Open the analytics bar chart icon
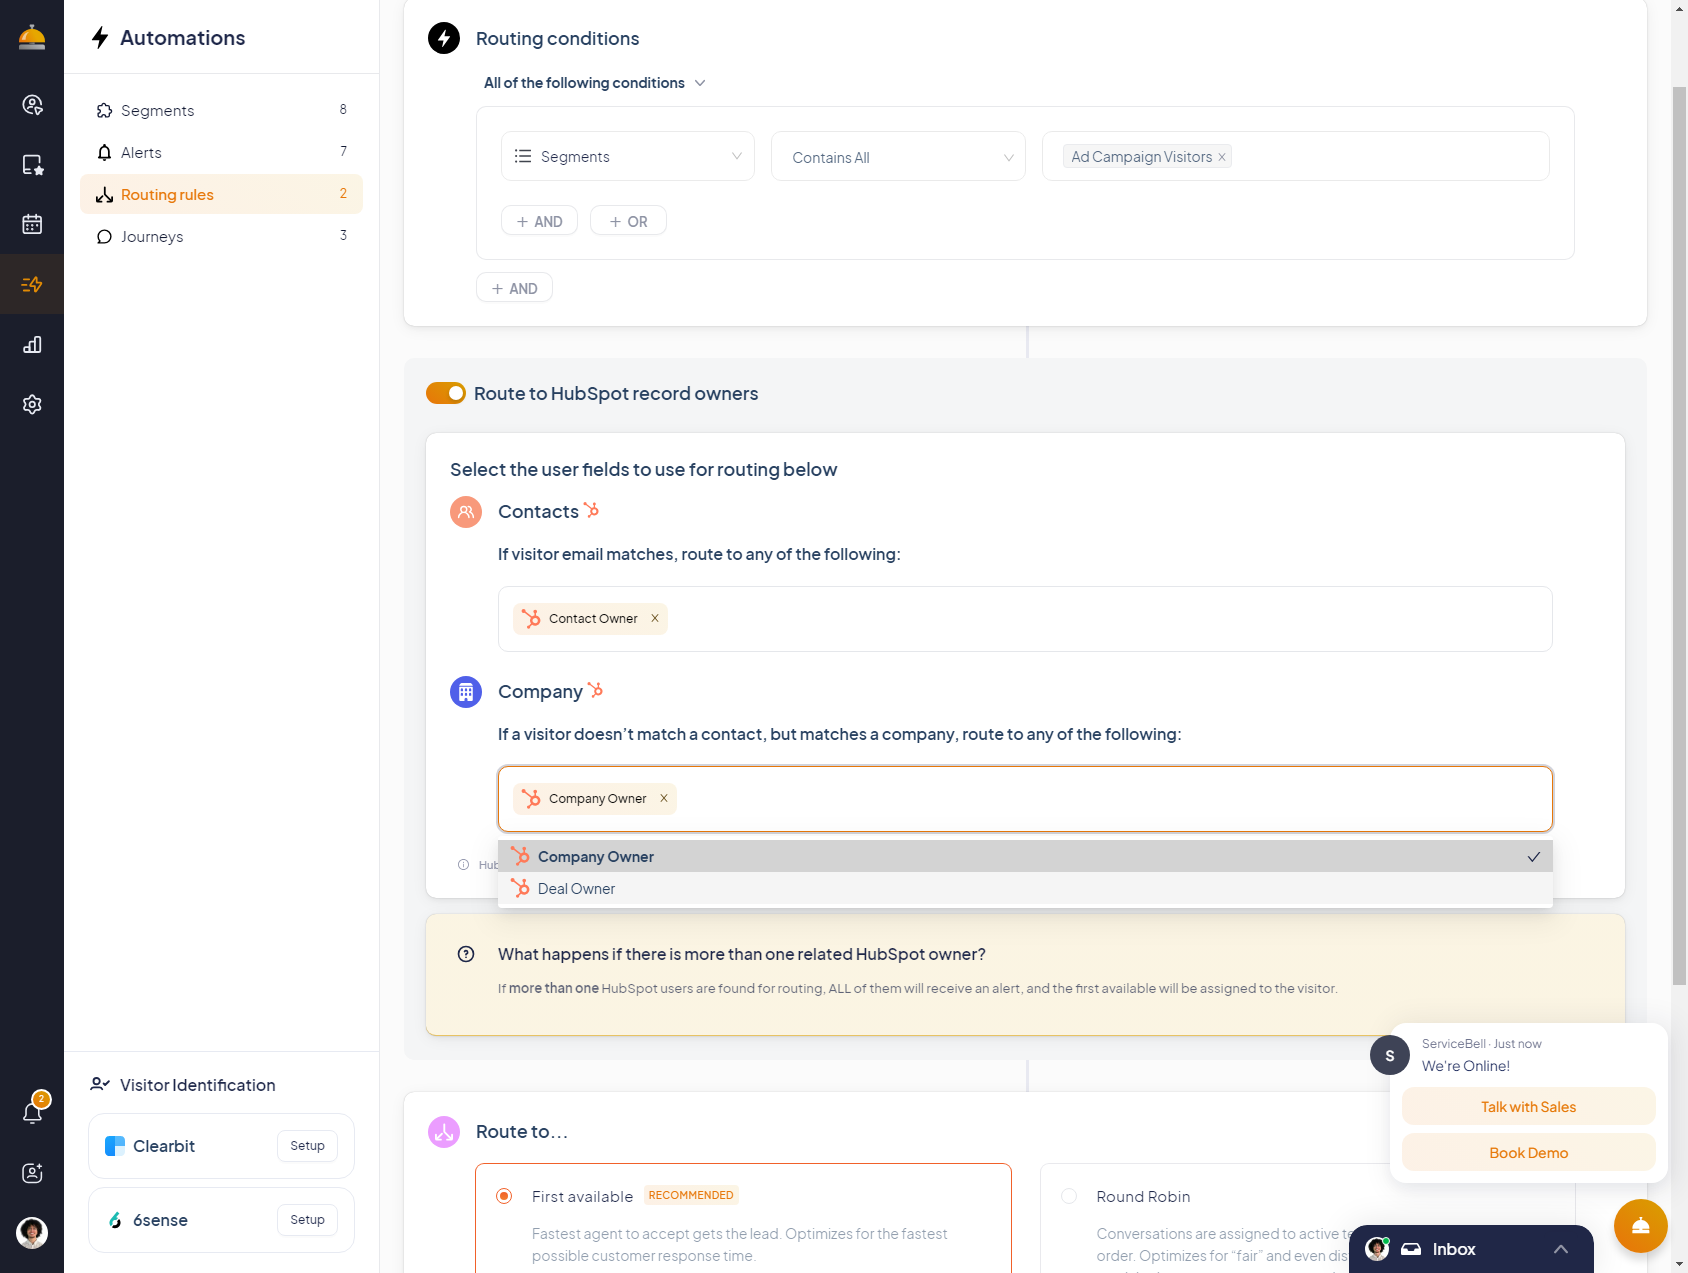Image resolution: width=1688 pixels, height=1273 pixels. (32, 345)
